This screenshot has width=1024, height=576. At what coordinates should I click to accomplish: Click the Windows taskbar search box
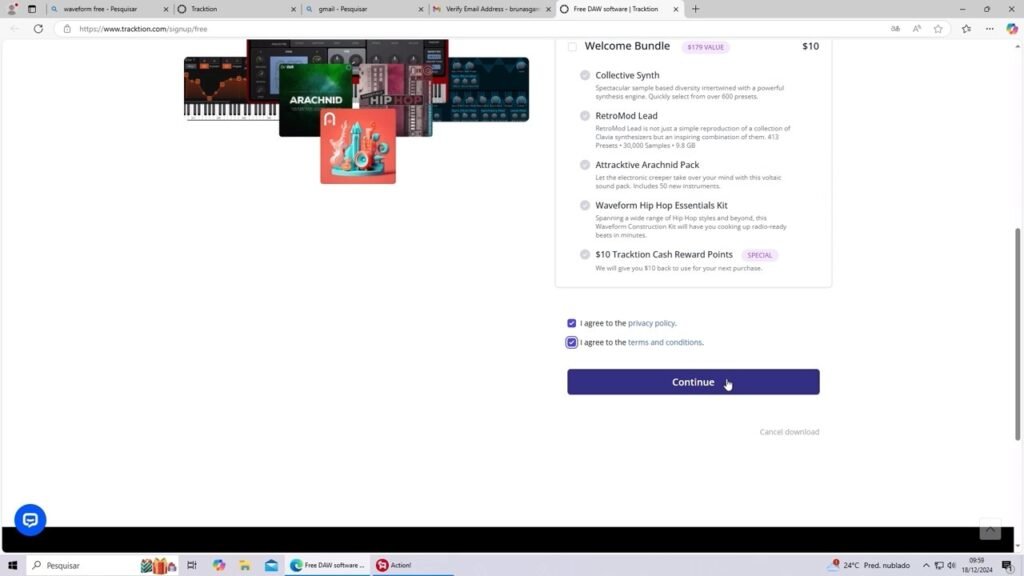pos(101,566)
